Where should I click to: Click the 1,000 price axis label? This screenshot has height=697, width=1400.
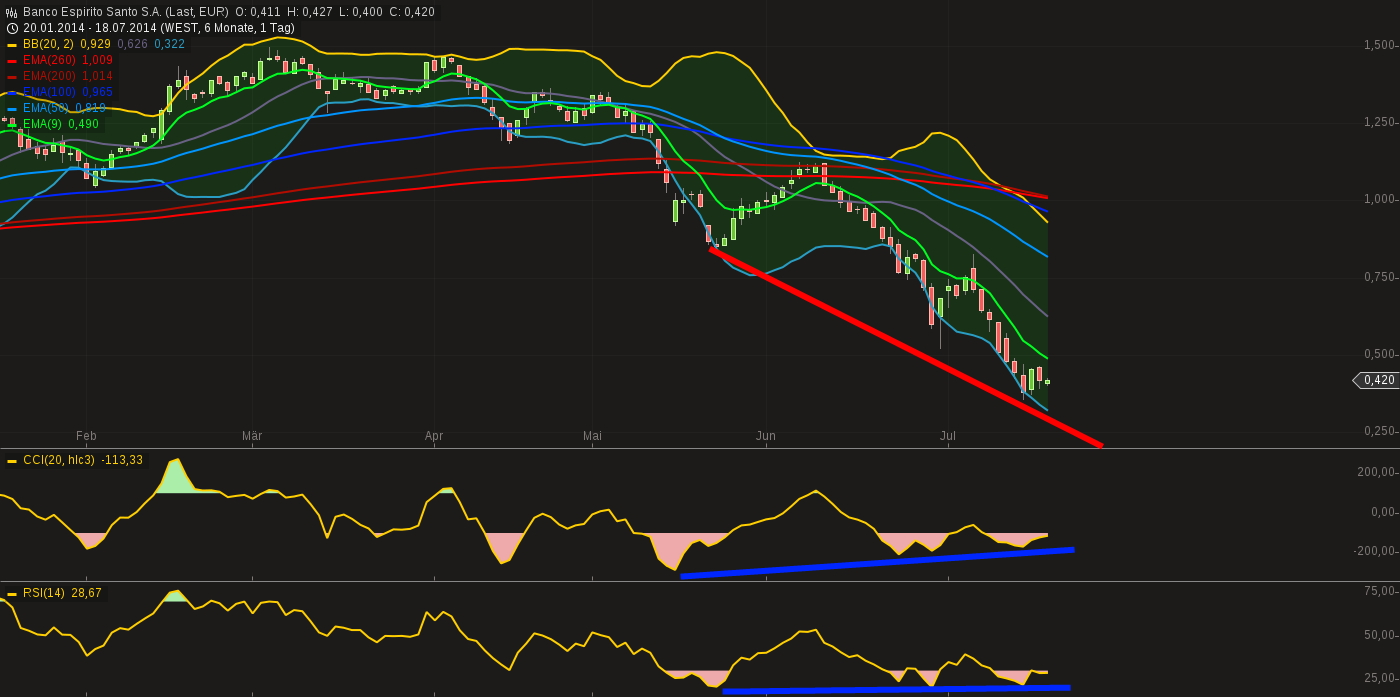click(1379, 199)
